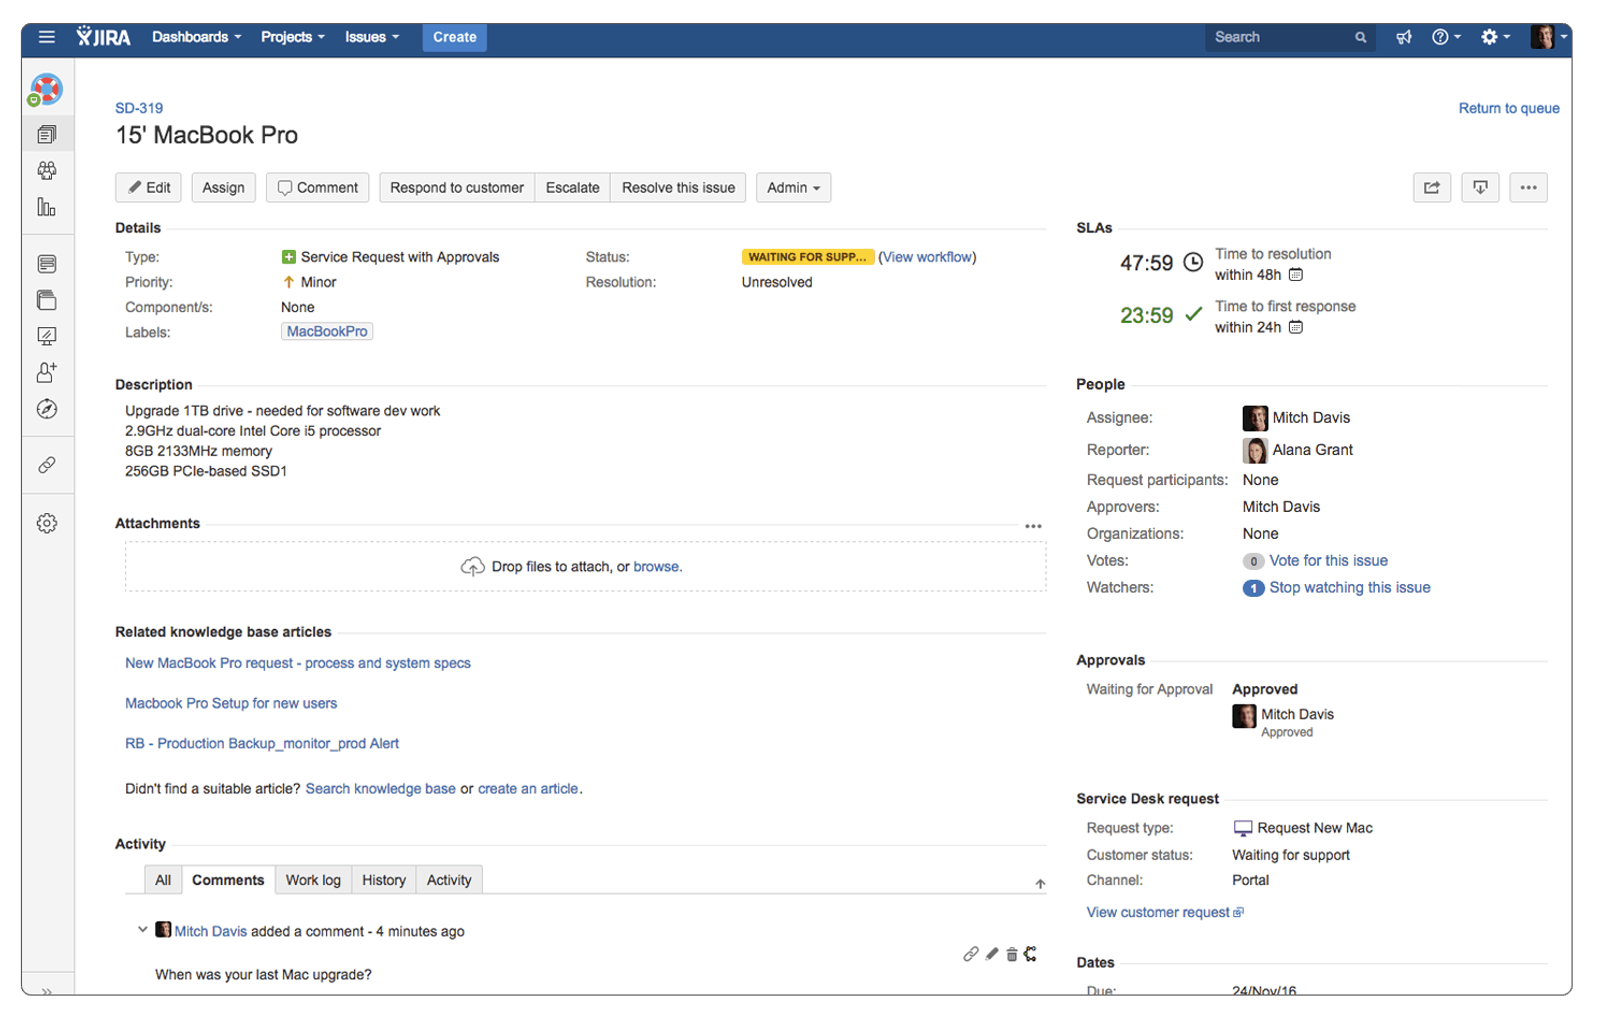Click calendar icon next to within 48h
Viewport: 1600px width, 1015px height.
point(1295,275)
